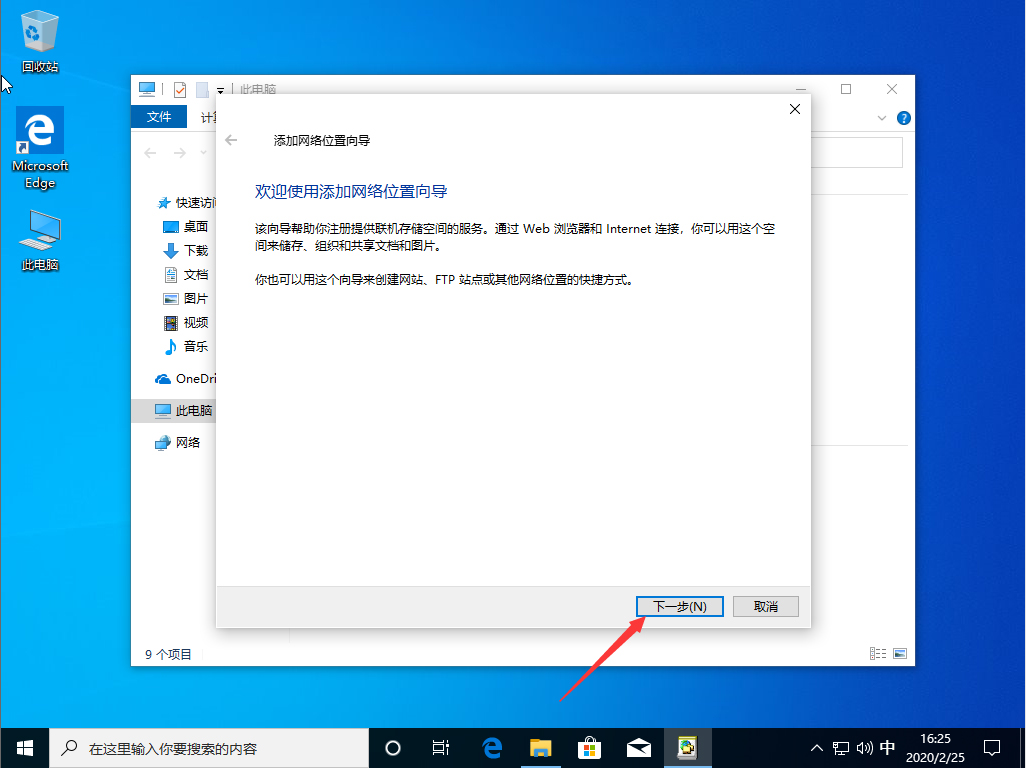The image size is (1026, 768).
Task: Expand the ribbon with the chevron arrow
Action: pyautogui.click(x=883, y=117)
